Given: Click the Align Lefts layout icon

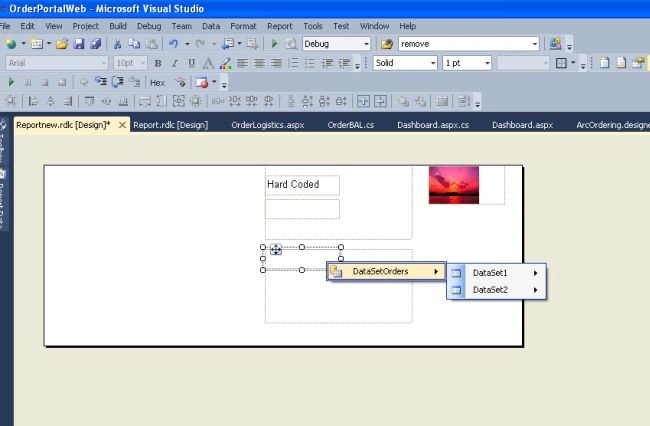Looking at the screenshot, I should coord(33,101).
